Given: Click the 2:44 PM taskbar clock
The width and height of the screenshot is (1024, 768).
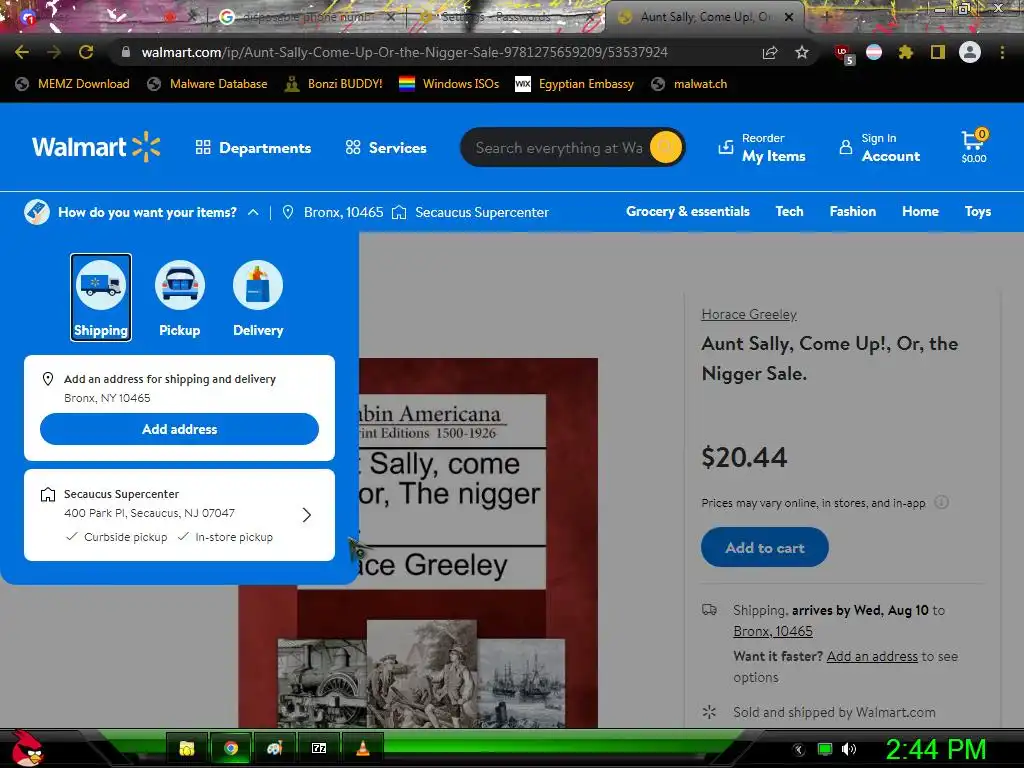Looking at the screenshot, I should click(x=936, y=749).
